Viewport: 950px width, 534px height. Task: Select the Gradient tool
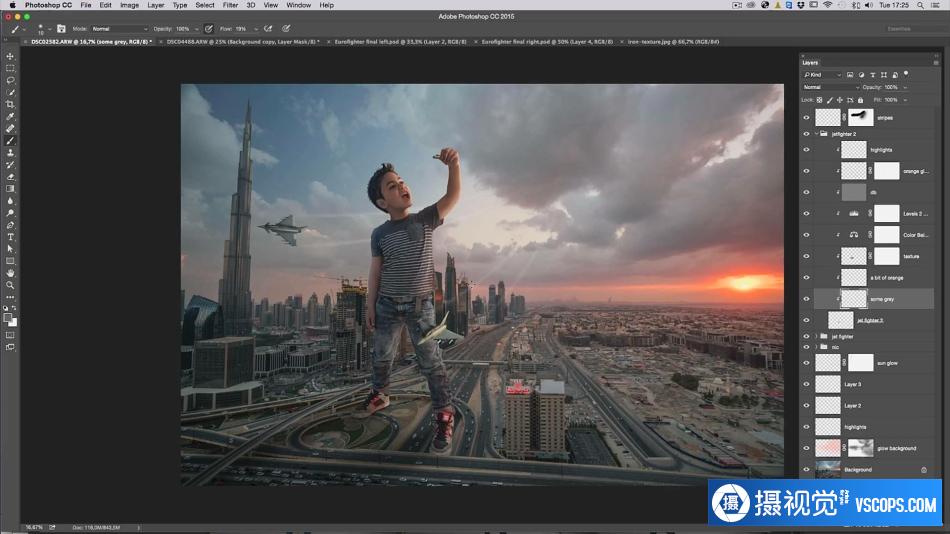(10, 189)
